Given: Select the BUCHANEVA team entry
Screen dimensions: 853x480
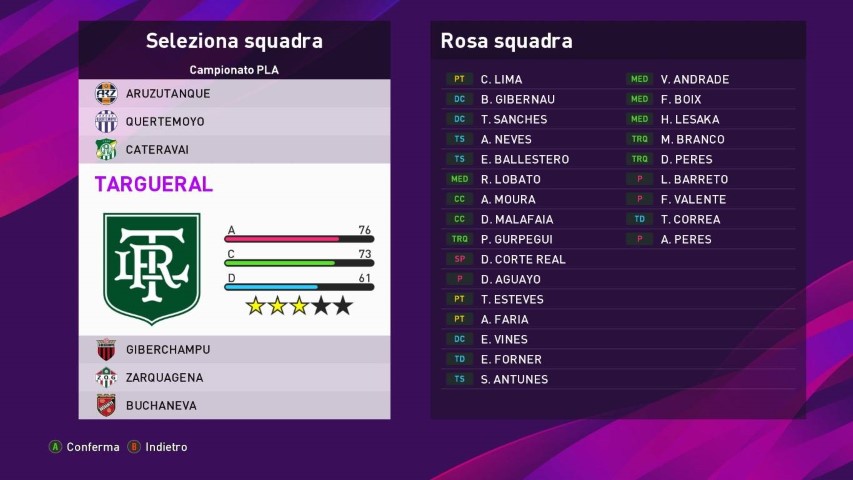Looking at the screenshot, I should click(160, 405).
